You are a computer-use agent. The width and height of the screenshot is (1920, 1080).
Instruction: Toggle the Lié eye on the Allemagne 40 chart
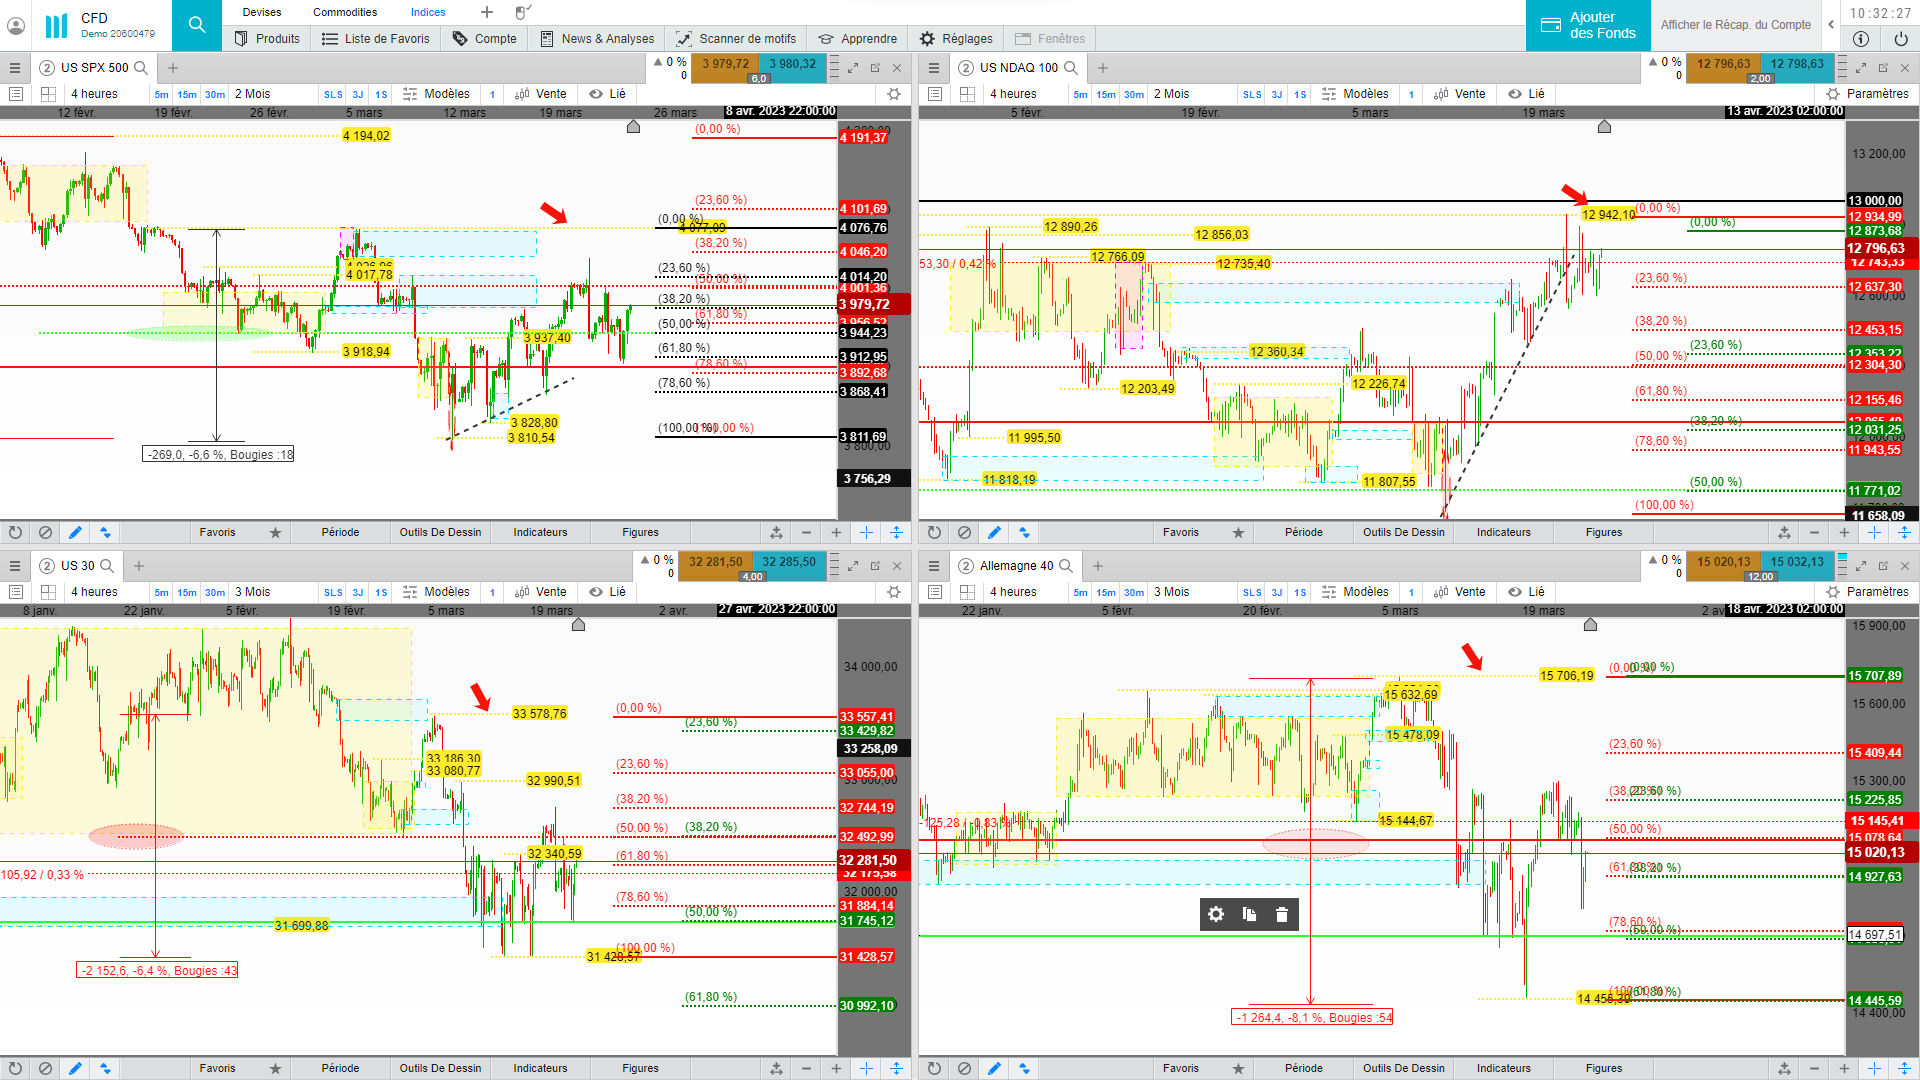pos(1515,592)
